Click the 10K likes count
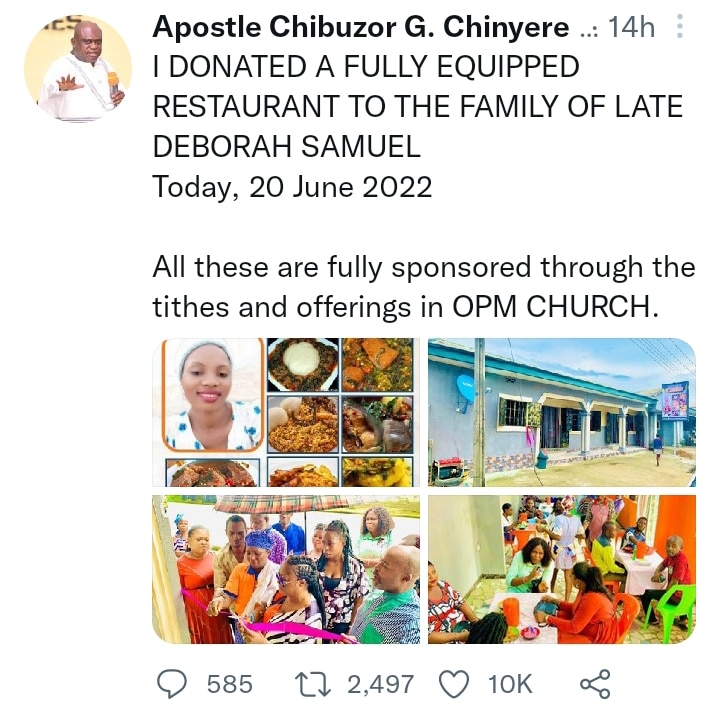This screenshot has height=723, width=720. [509, 684]
